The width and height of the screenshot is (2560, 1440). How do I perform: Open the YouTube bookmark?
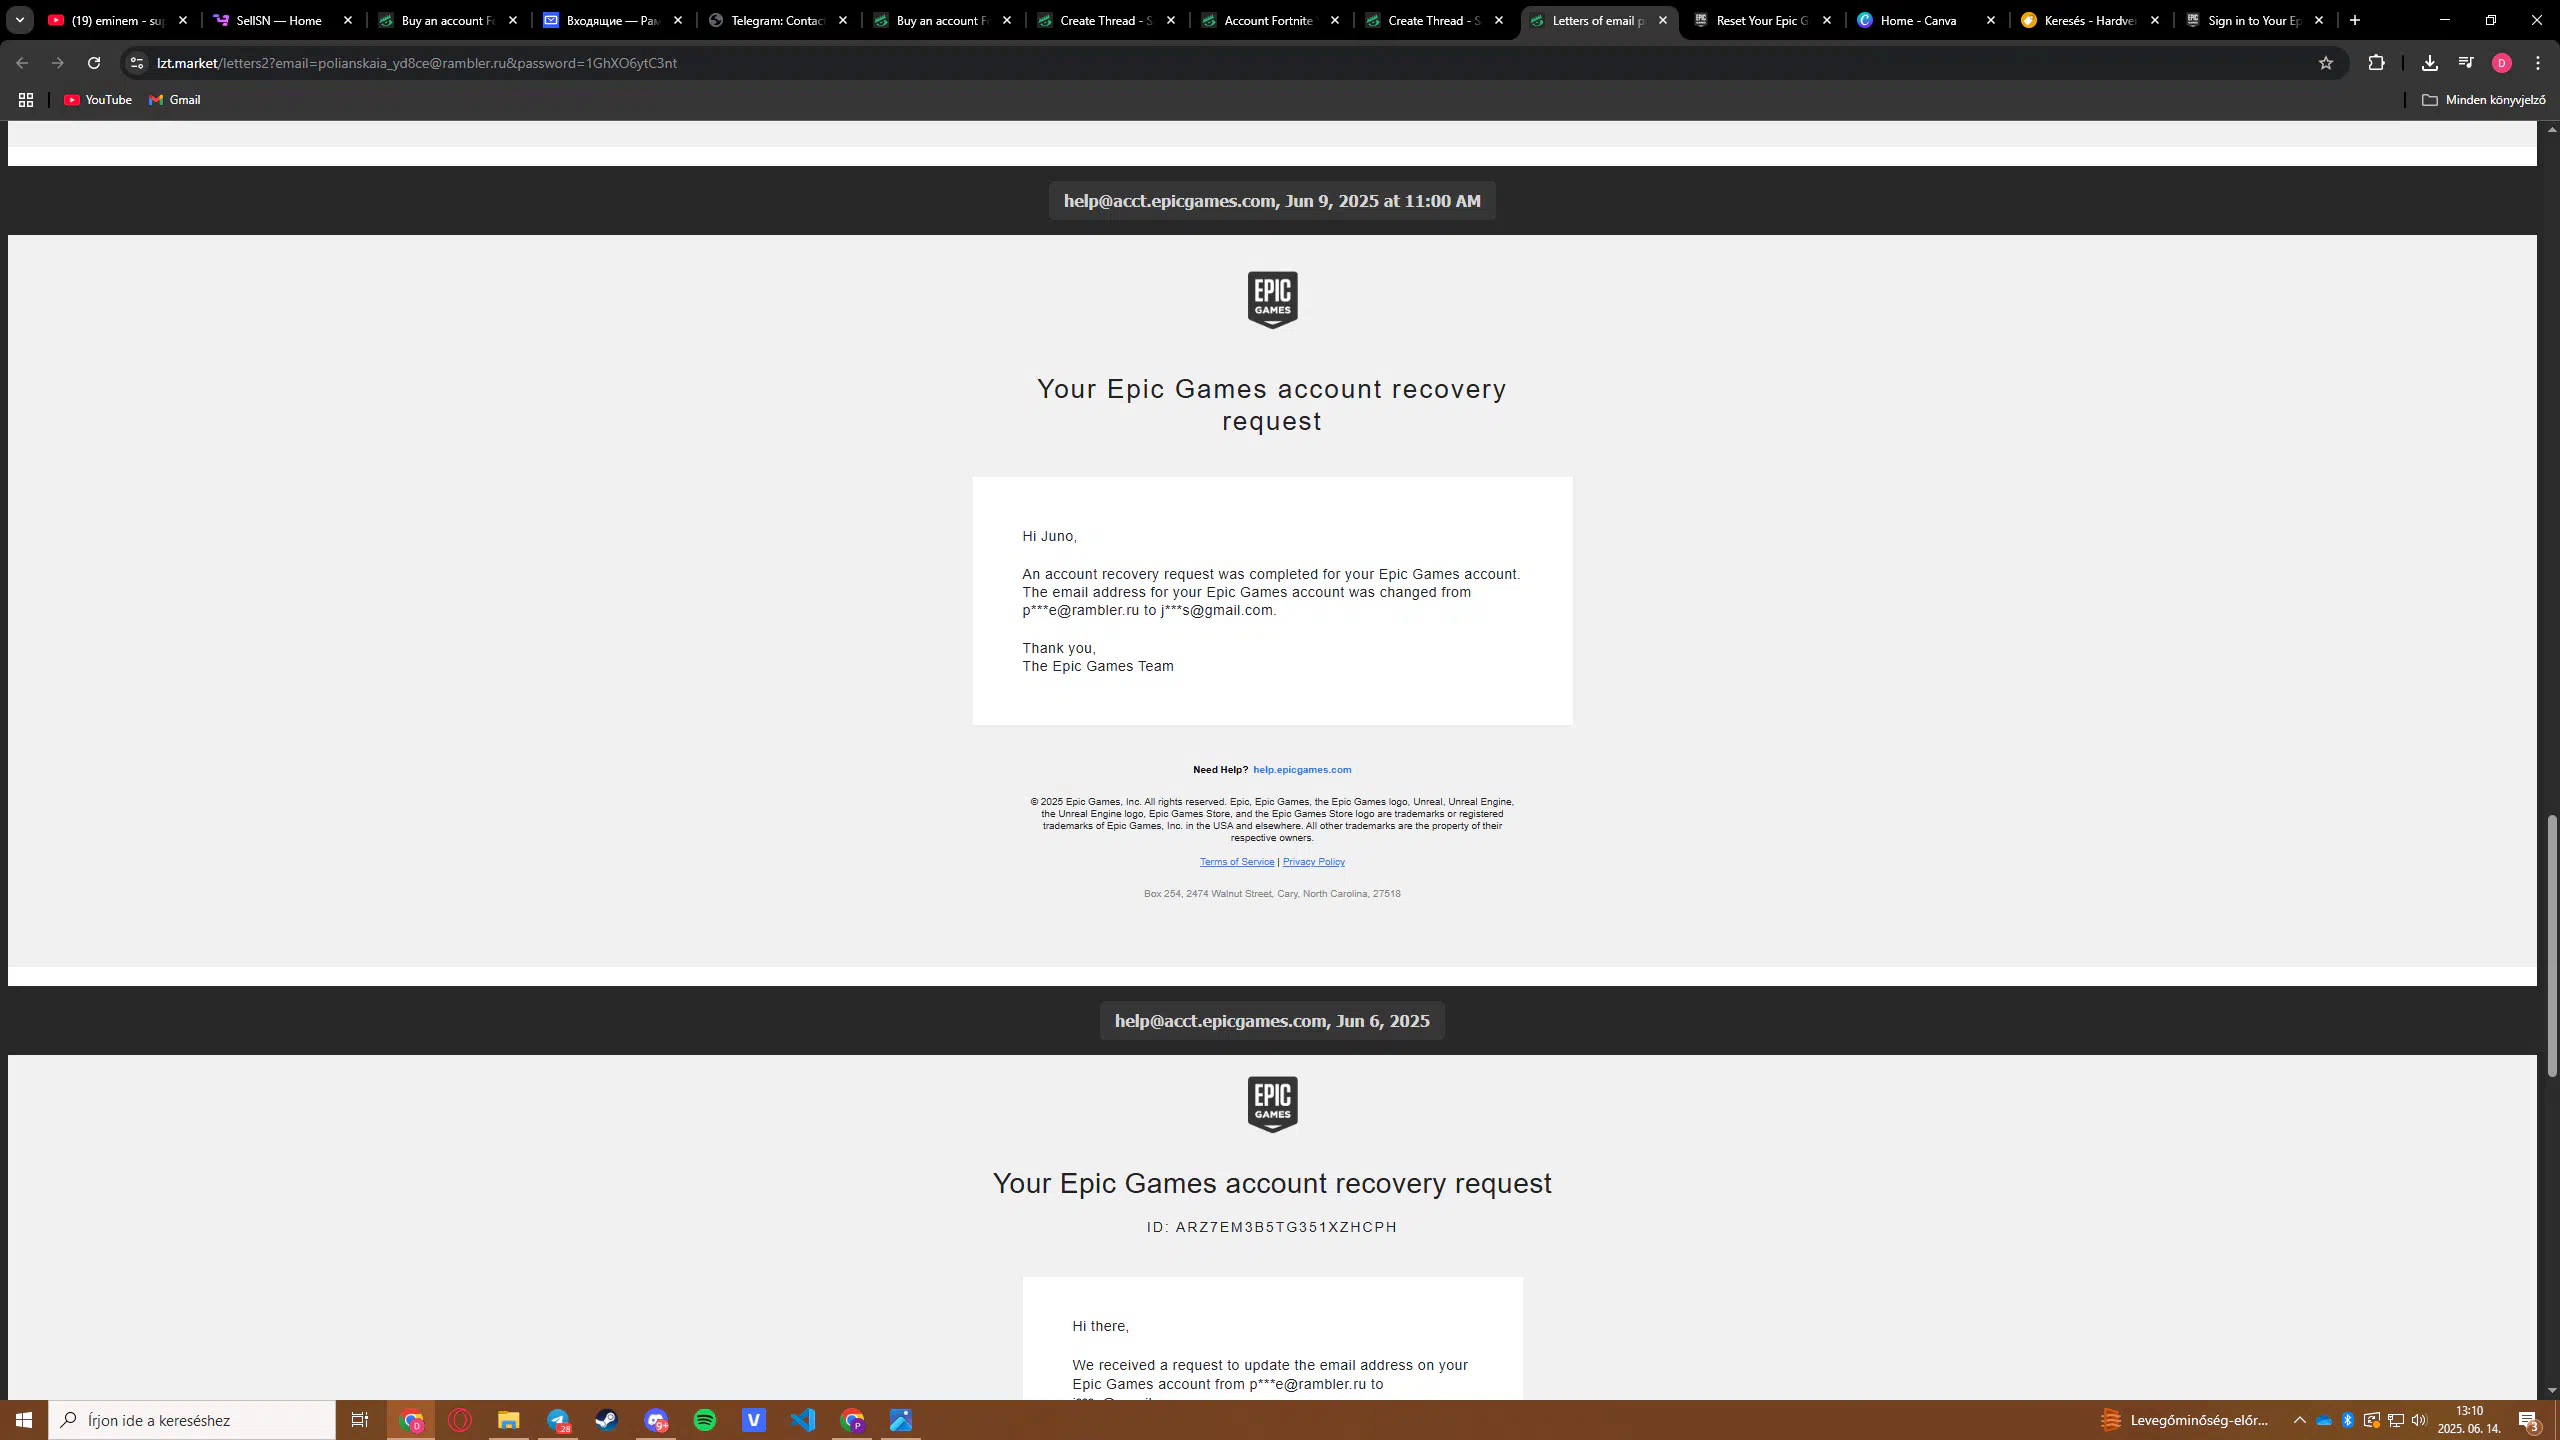pos(98,100)
